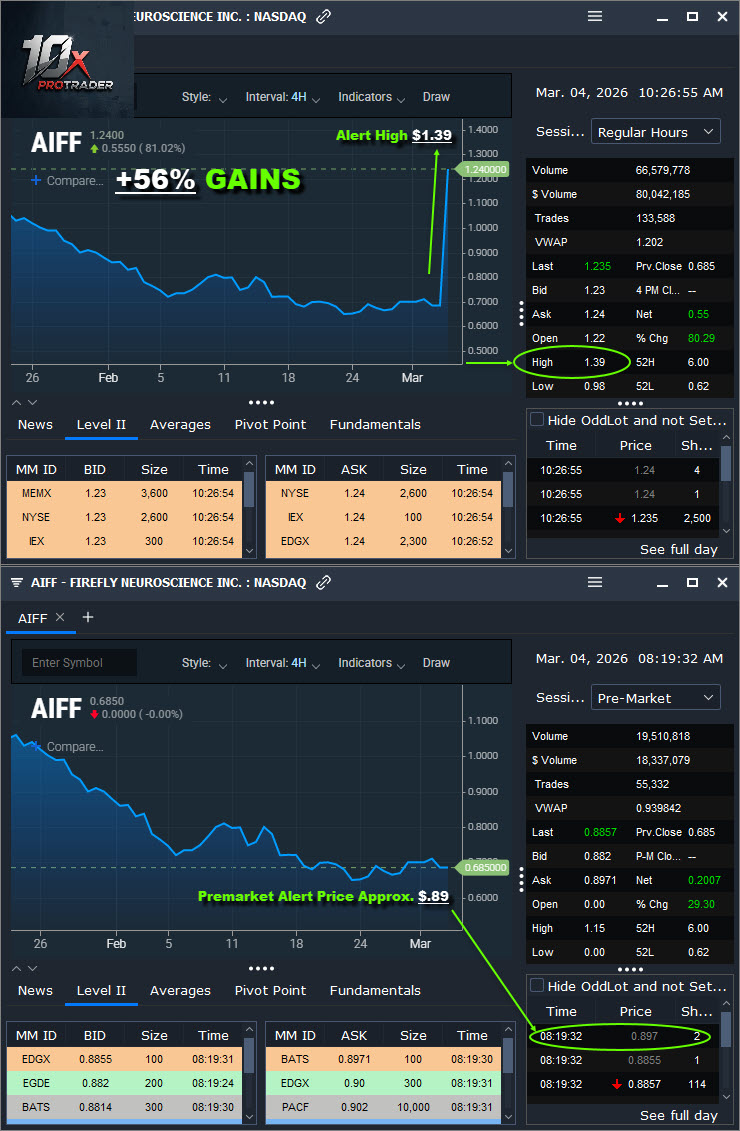Close the AIFF symbol tab
This screenshot has height=1131, width=740.
[x=60, y=618]
